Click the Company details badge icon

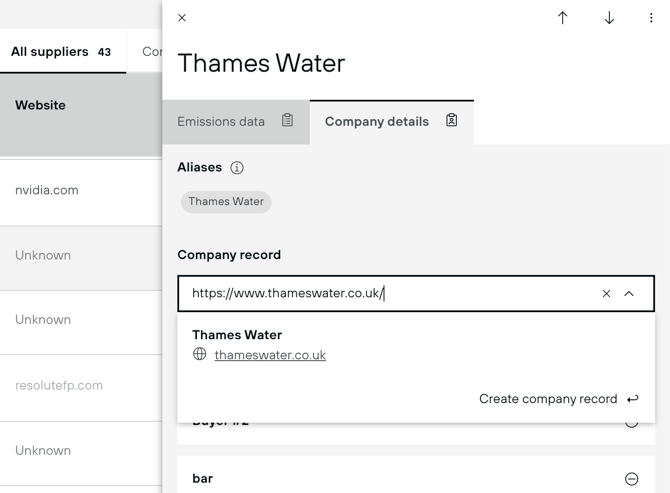[x=452, y=120]
